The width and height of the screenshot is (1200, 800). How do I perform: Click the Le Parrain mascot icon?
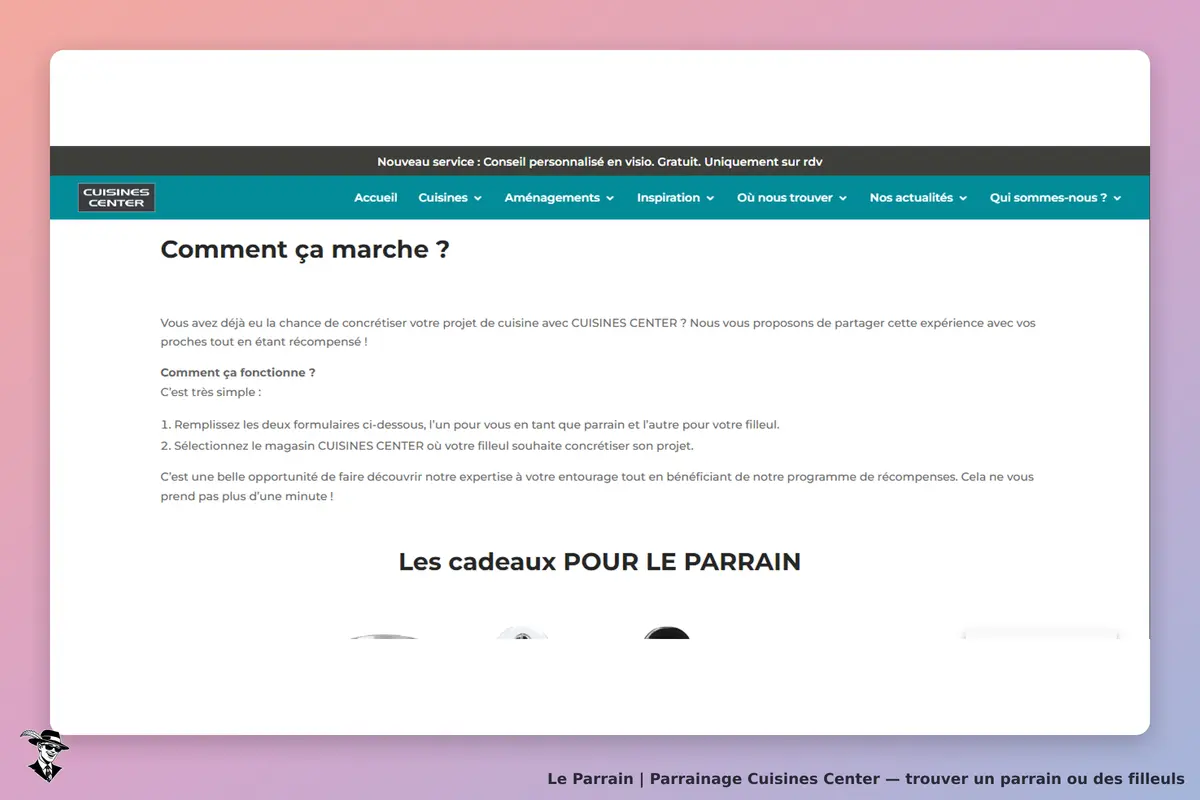(x=44, y=755)
